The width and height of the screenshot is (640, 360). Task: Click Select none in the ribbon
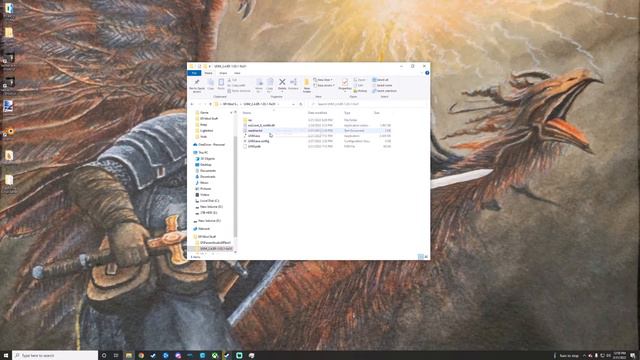tap(382, 85)
